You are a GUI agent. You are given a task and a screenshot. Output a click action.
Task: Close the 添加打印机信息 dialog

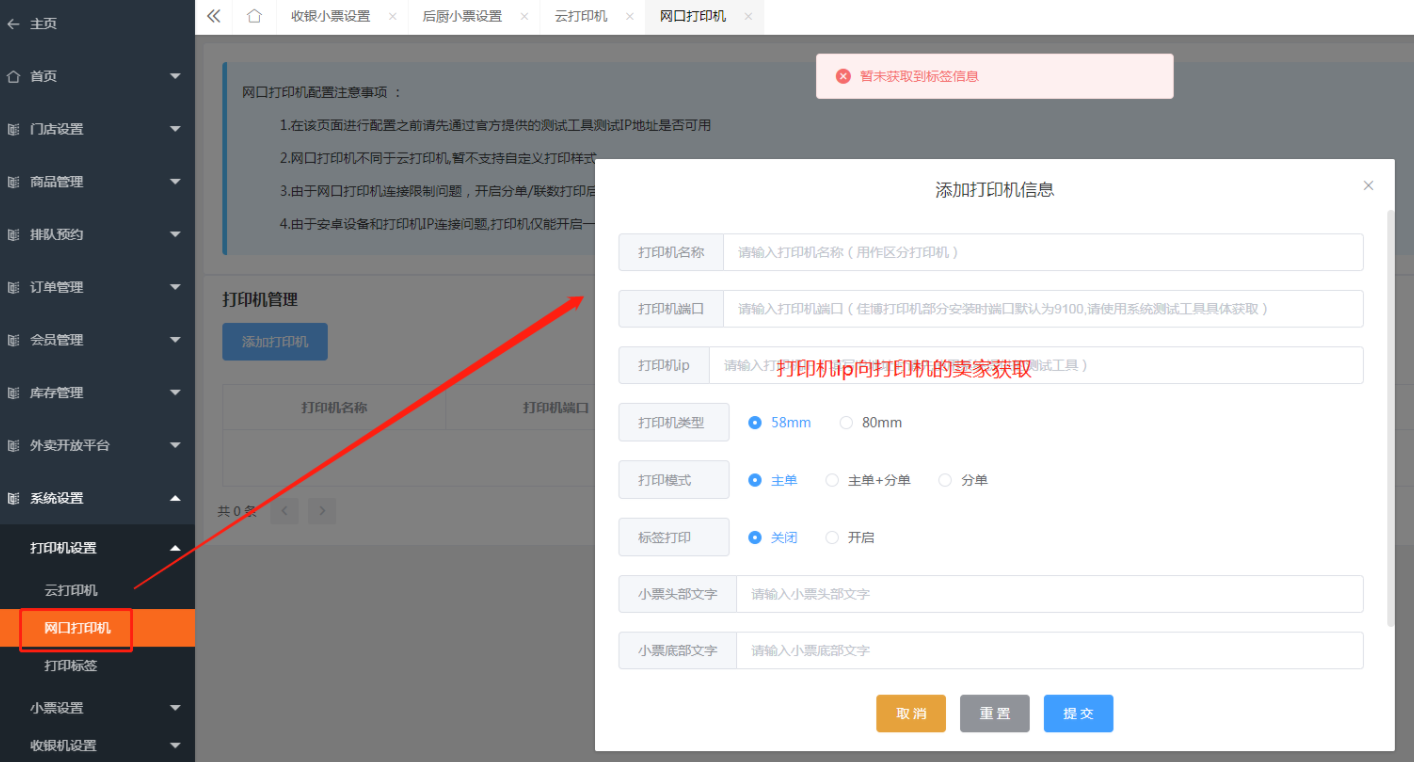point(1368,185)
